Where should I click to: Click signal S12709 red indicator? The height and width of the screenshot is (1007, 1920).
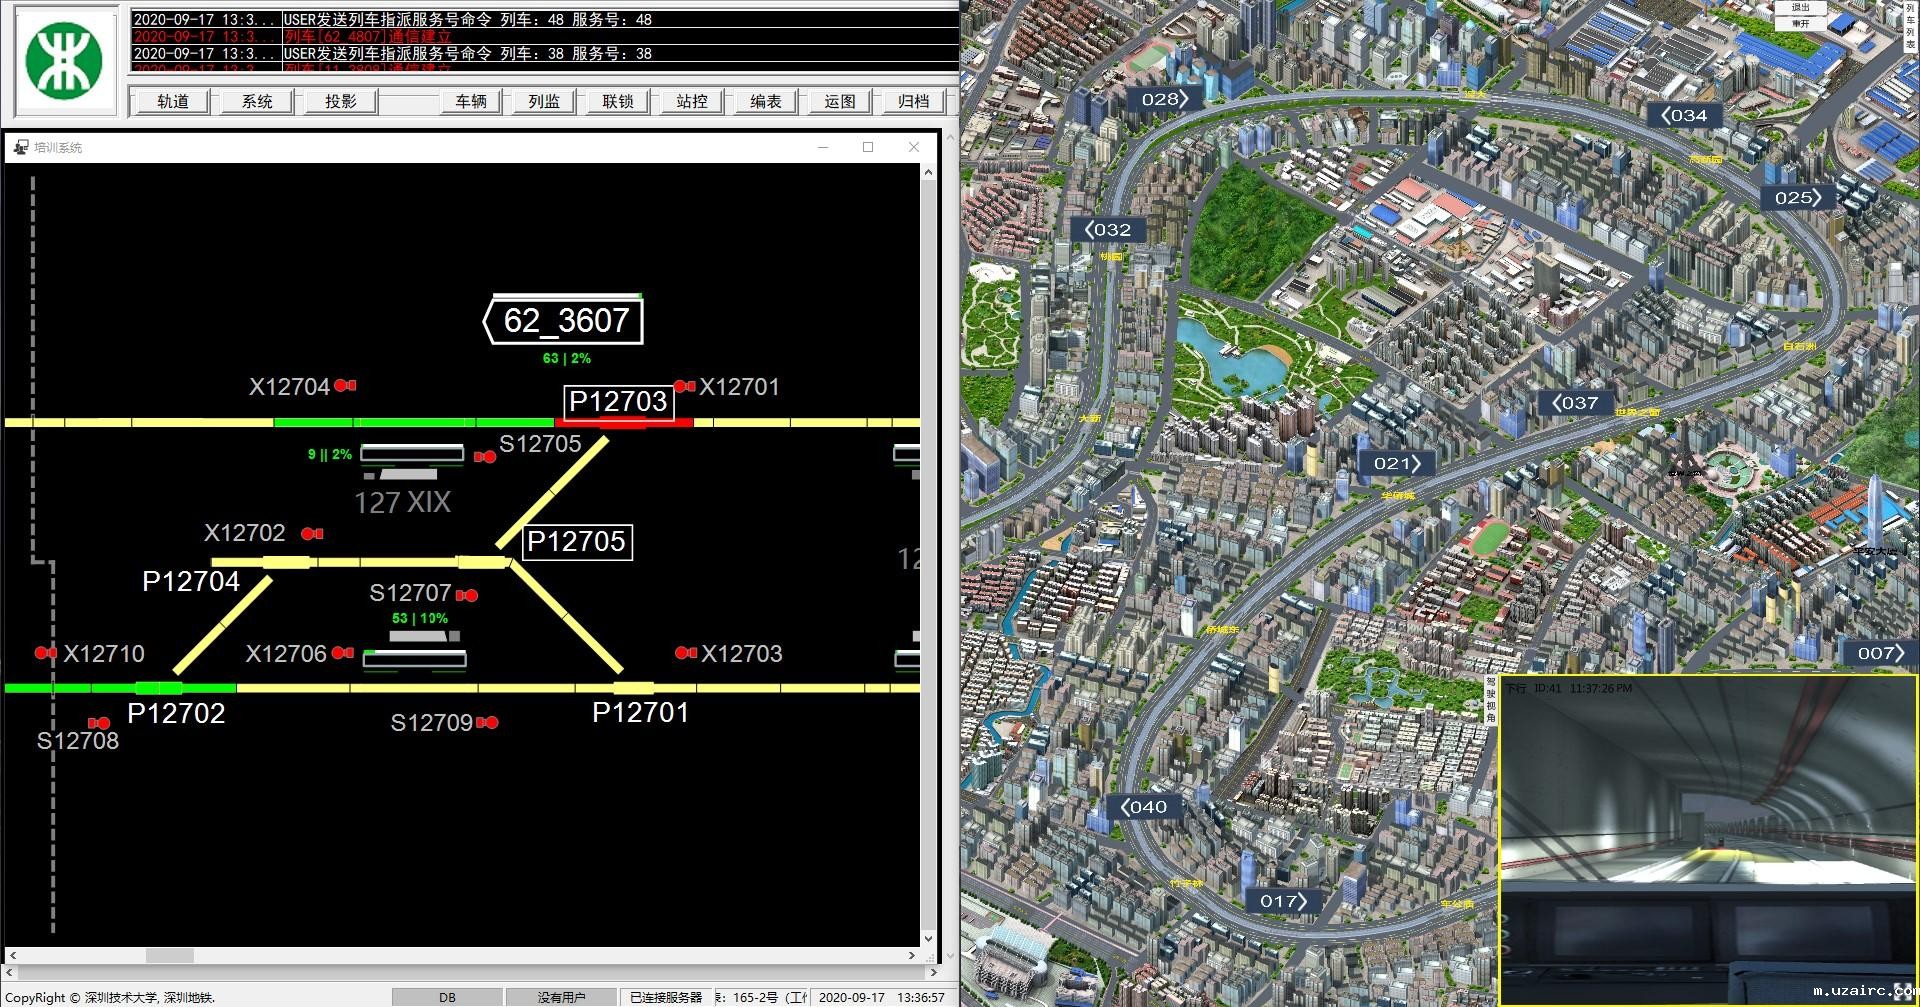[x=487, y=722]
